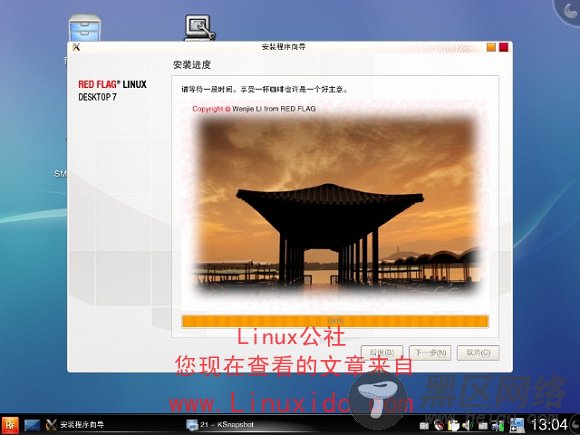Image resolution: width=580 pixels, height=435 pixels.
Task: Click the RED FLAG LINUX DESKTOP 7 logo
Action: [112, 90]
